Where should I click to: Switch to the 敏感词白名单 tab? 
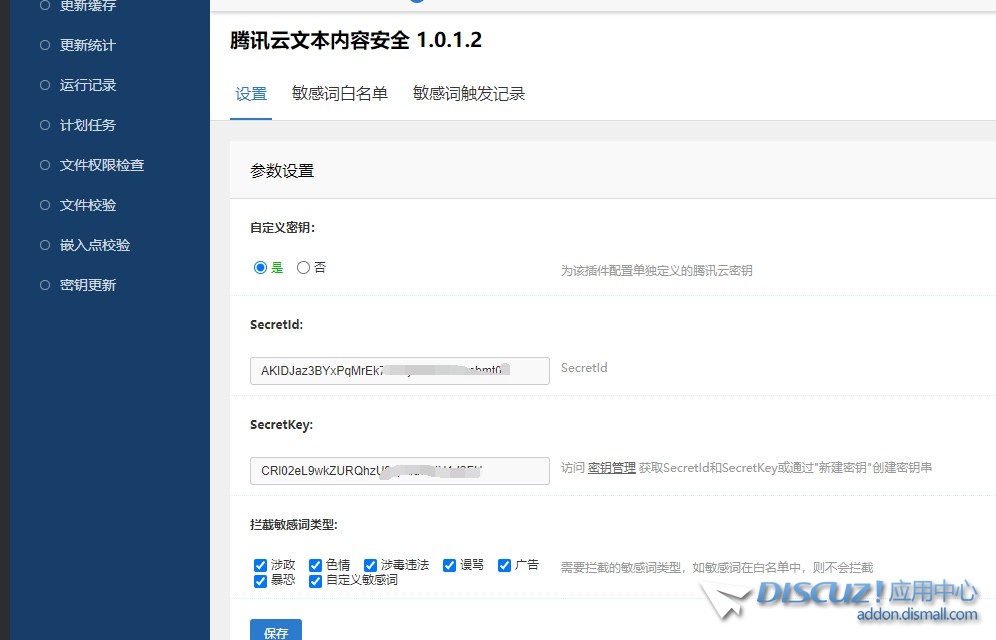(340, 93)
